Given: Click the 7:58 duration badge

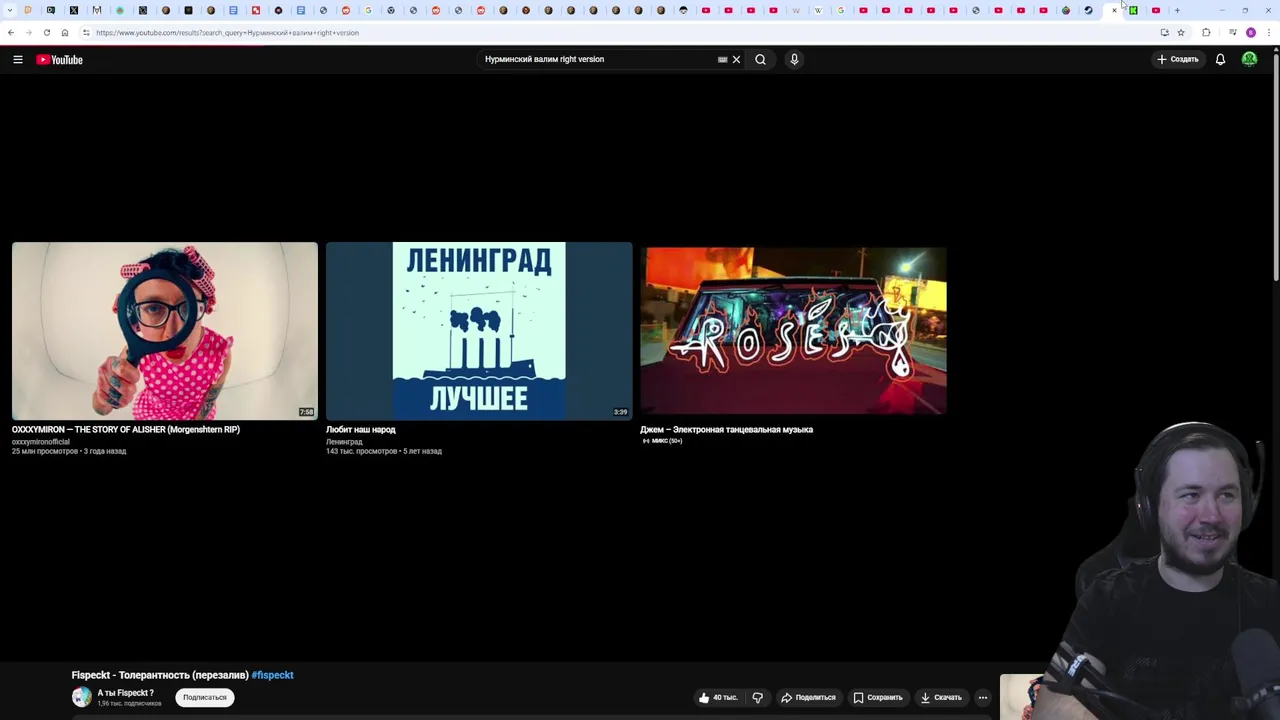Looking at the screenshot, I should coord(306,412).
